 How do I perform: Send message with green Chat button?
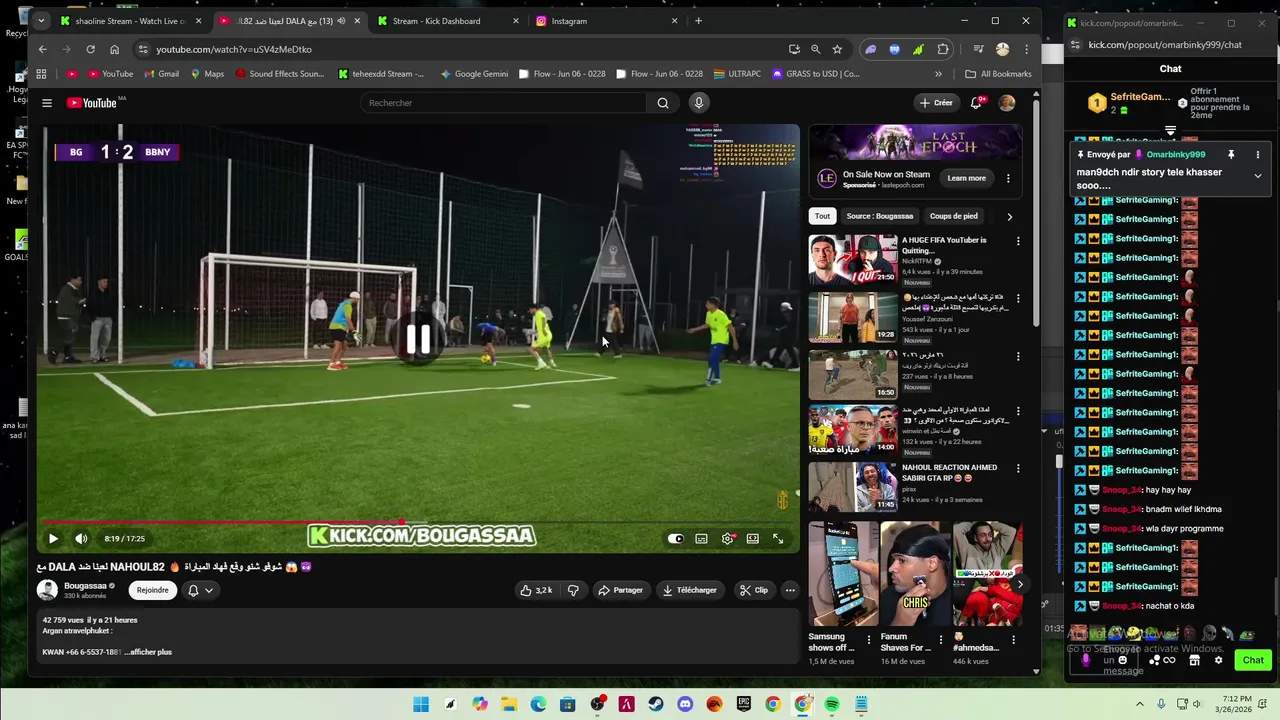pos(1253,660)
